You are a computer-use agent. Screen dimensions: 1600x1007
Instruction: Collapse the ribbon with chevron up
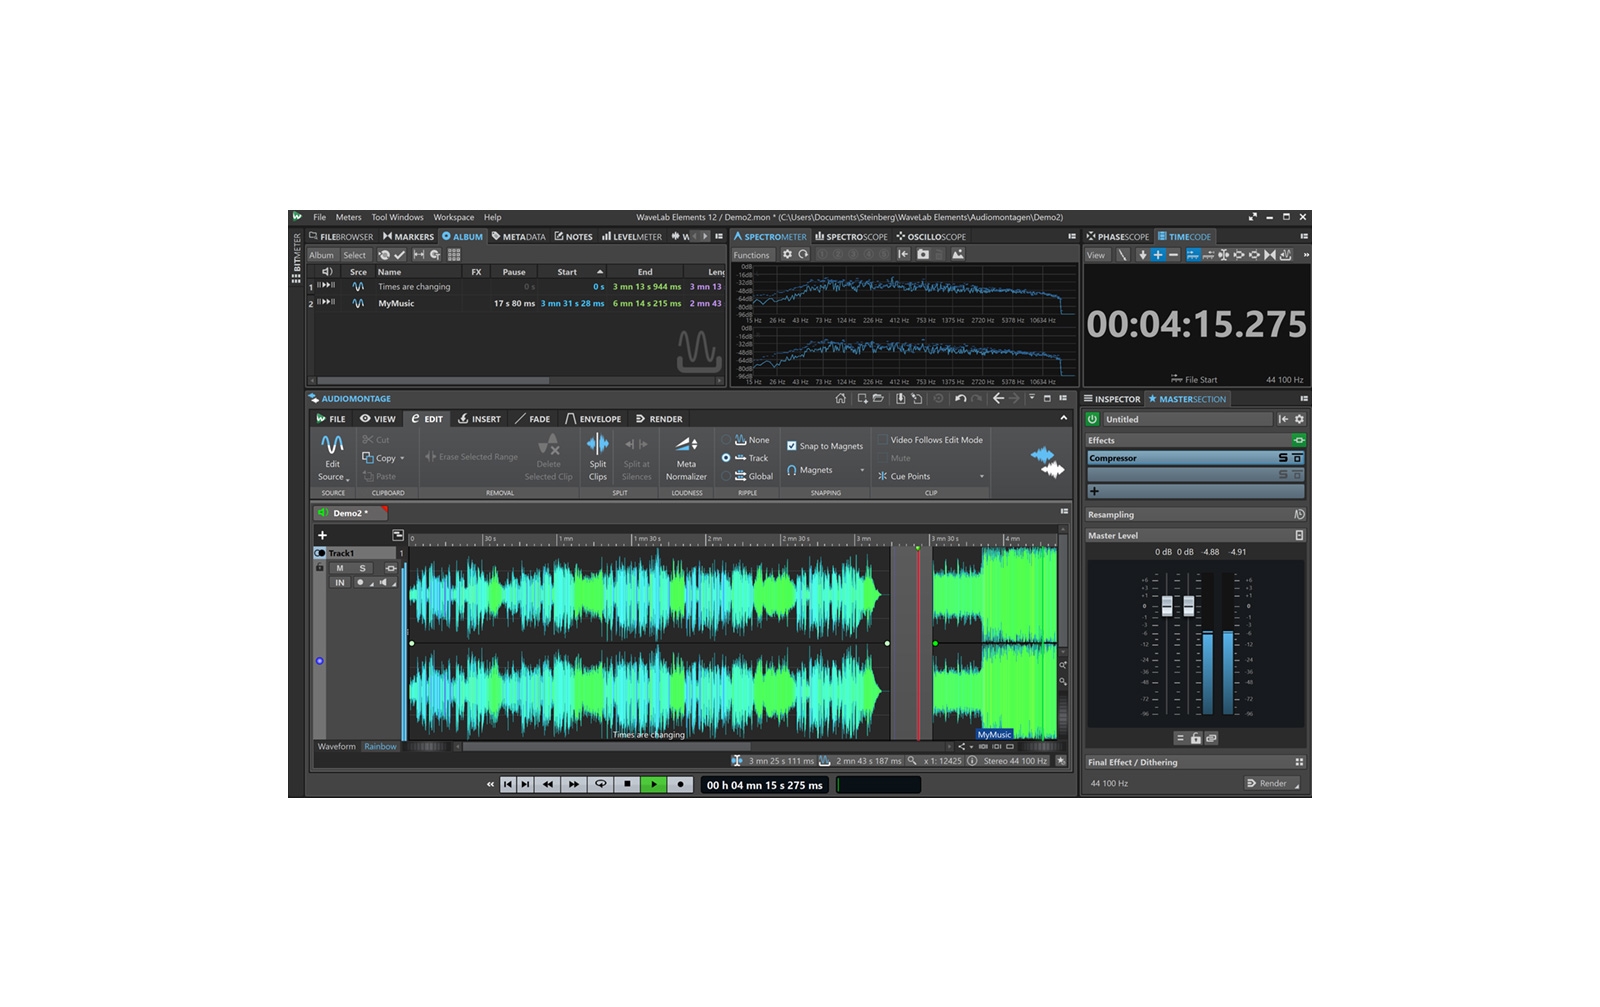(1064, 418)
